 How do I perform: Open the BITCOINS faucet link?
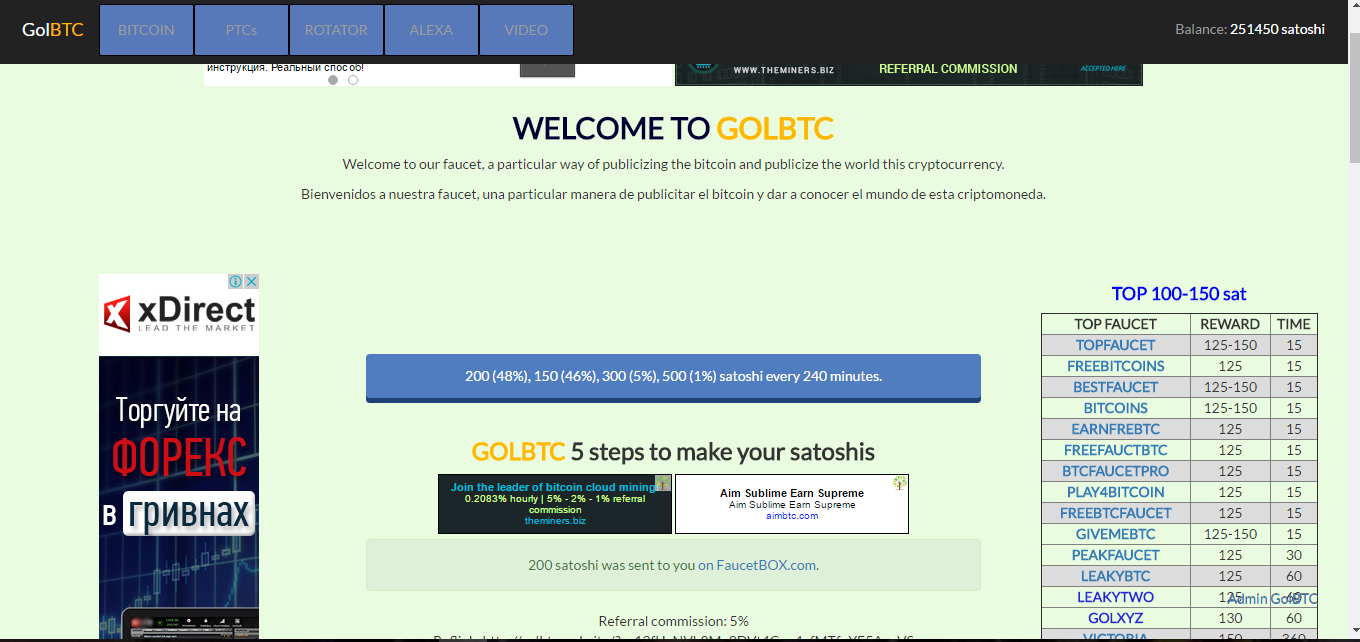pyautogui.click(x=1115, y=408)
